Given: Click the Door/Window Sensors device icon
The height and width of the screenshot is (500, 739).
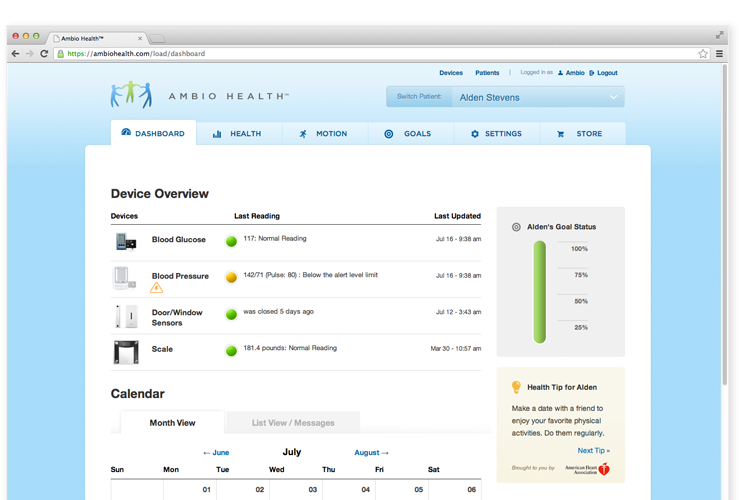Looking at the screenshot, I should click(125, 317).
